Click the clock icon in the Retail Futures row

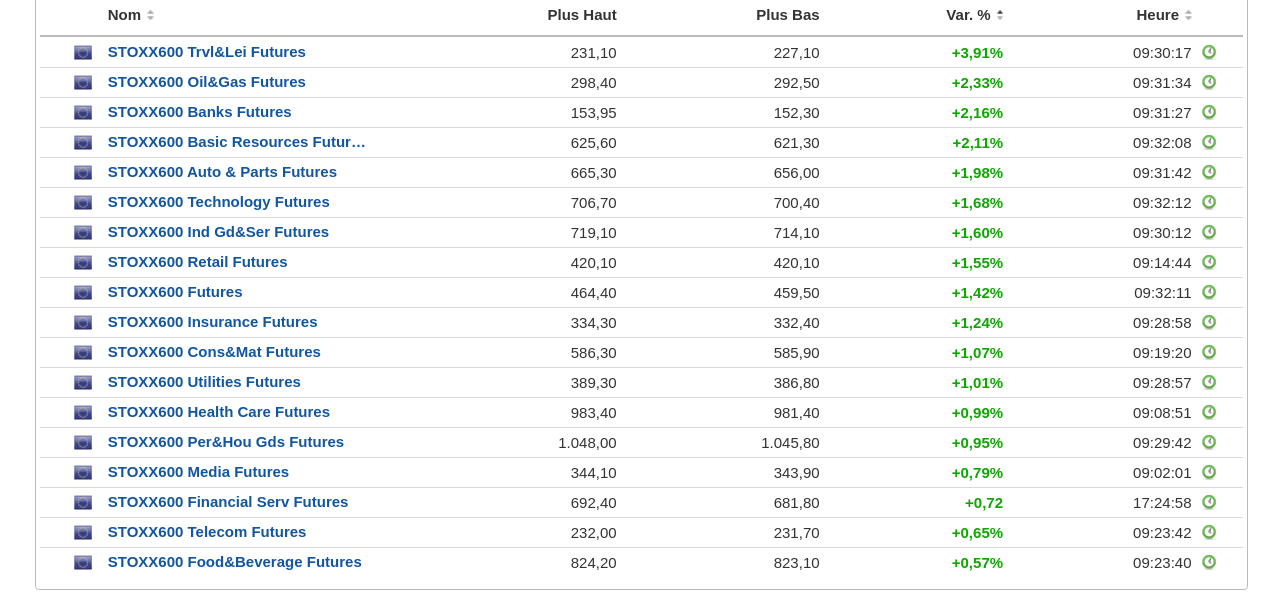pyautogui.click(x=1208, y=262)
